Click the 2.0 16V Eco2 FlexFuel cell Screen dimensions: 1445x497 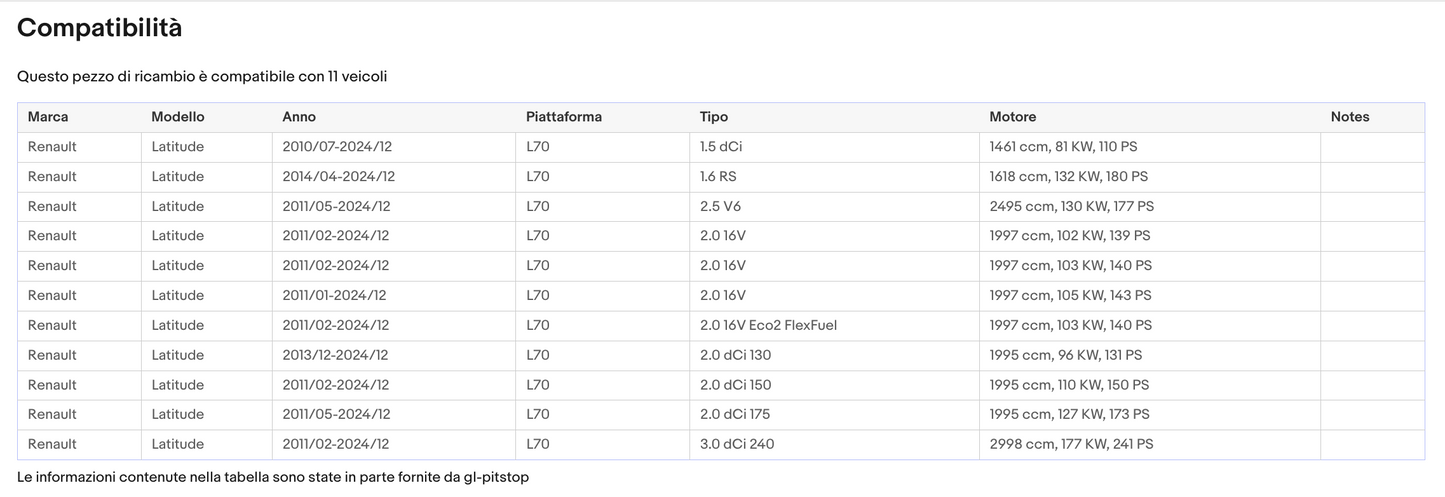coord(768,325)
